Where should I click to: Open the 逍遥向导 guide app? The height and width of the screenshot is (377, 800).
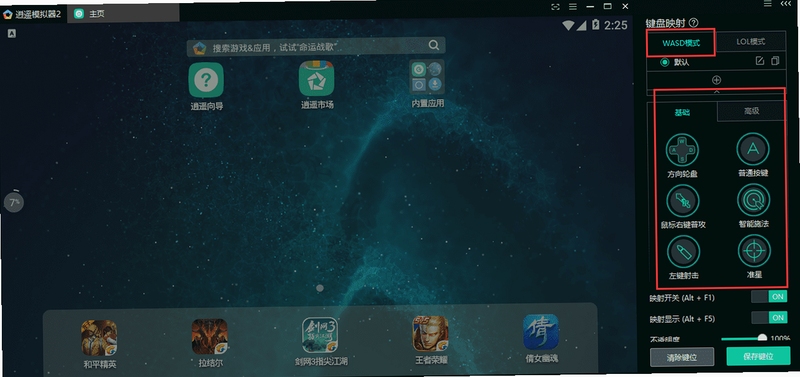tap(206, 80)
